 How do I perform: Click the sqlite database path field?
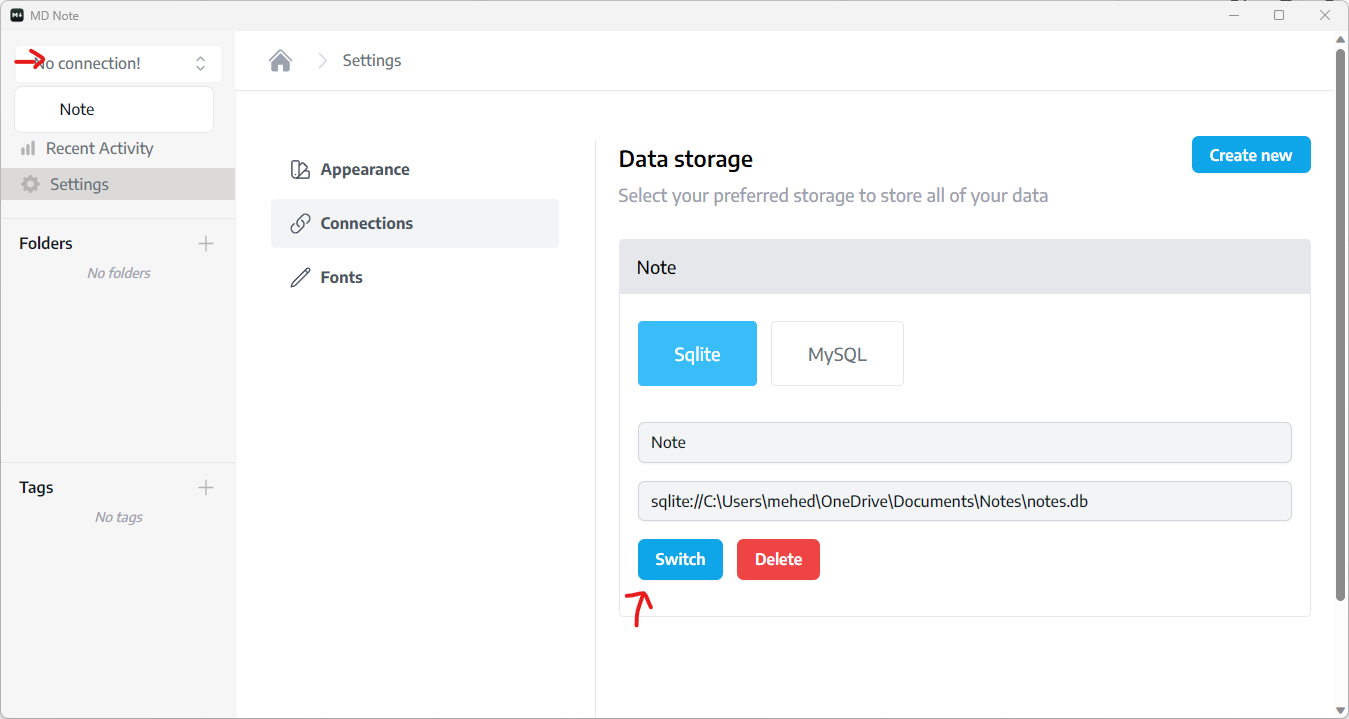964,501
